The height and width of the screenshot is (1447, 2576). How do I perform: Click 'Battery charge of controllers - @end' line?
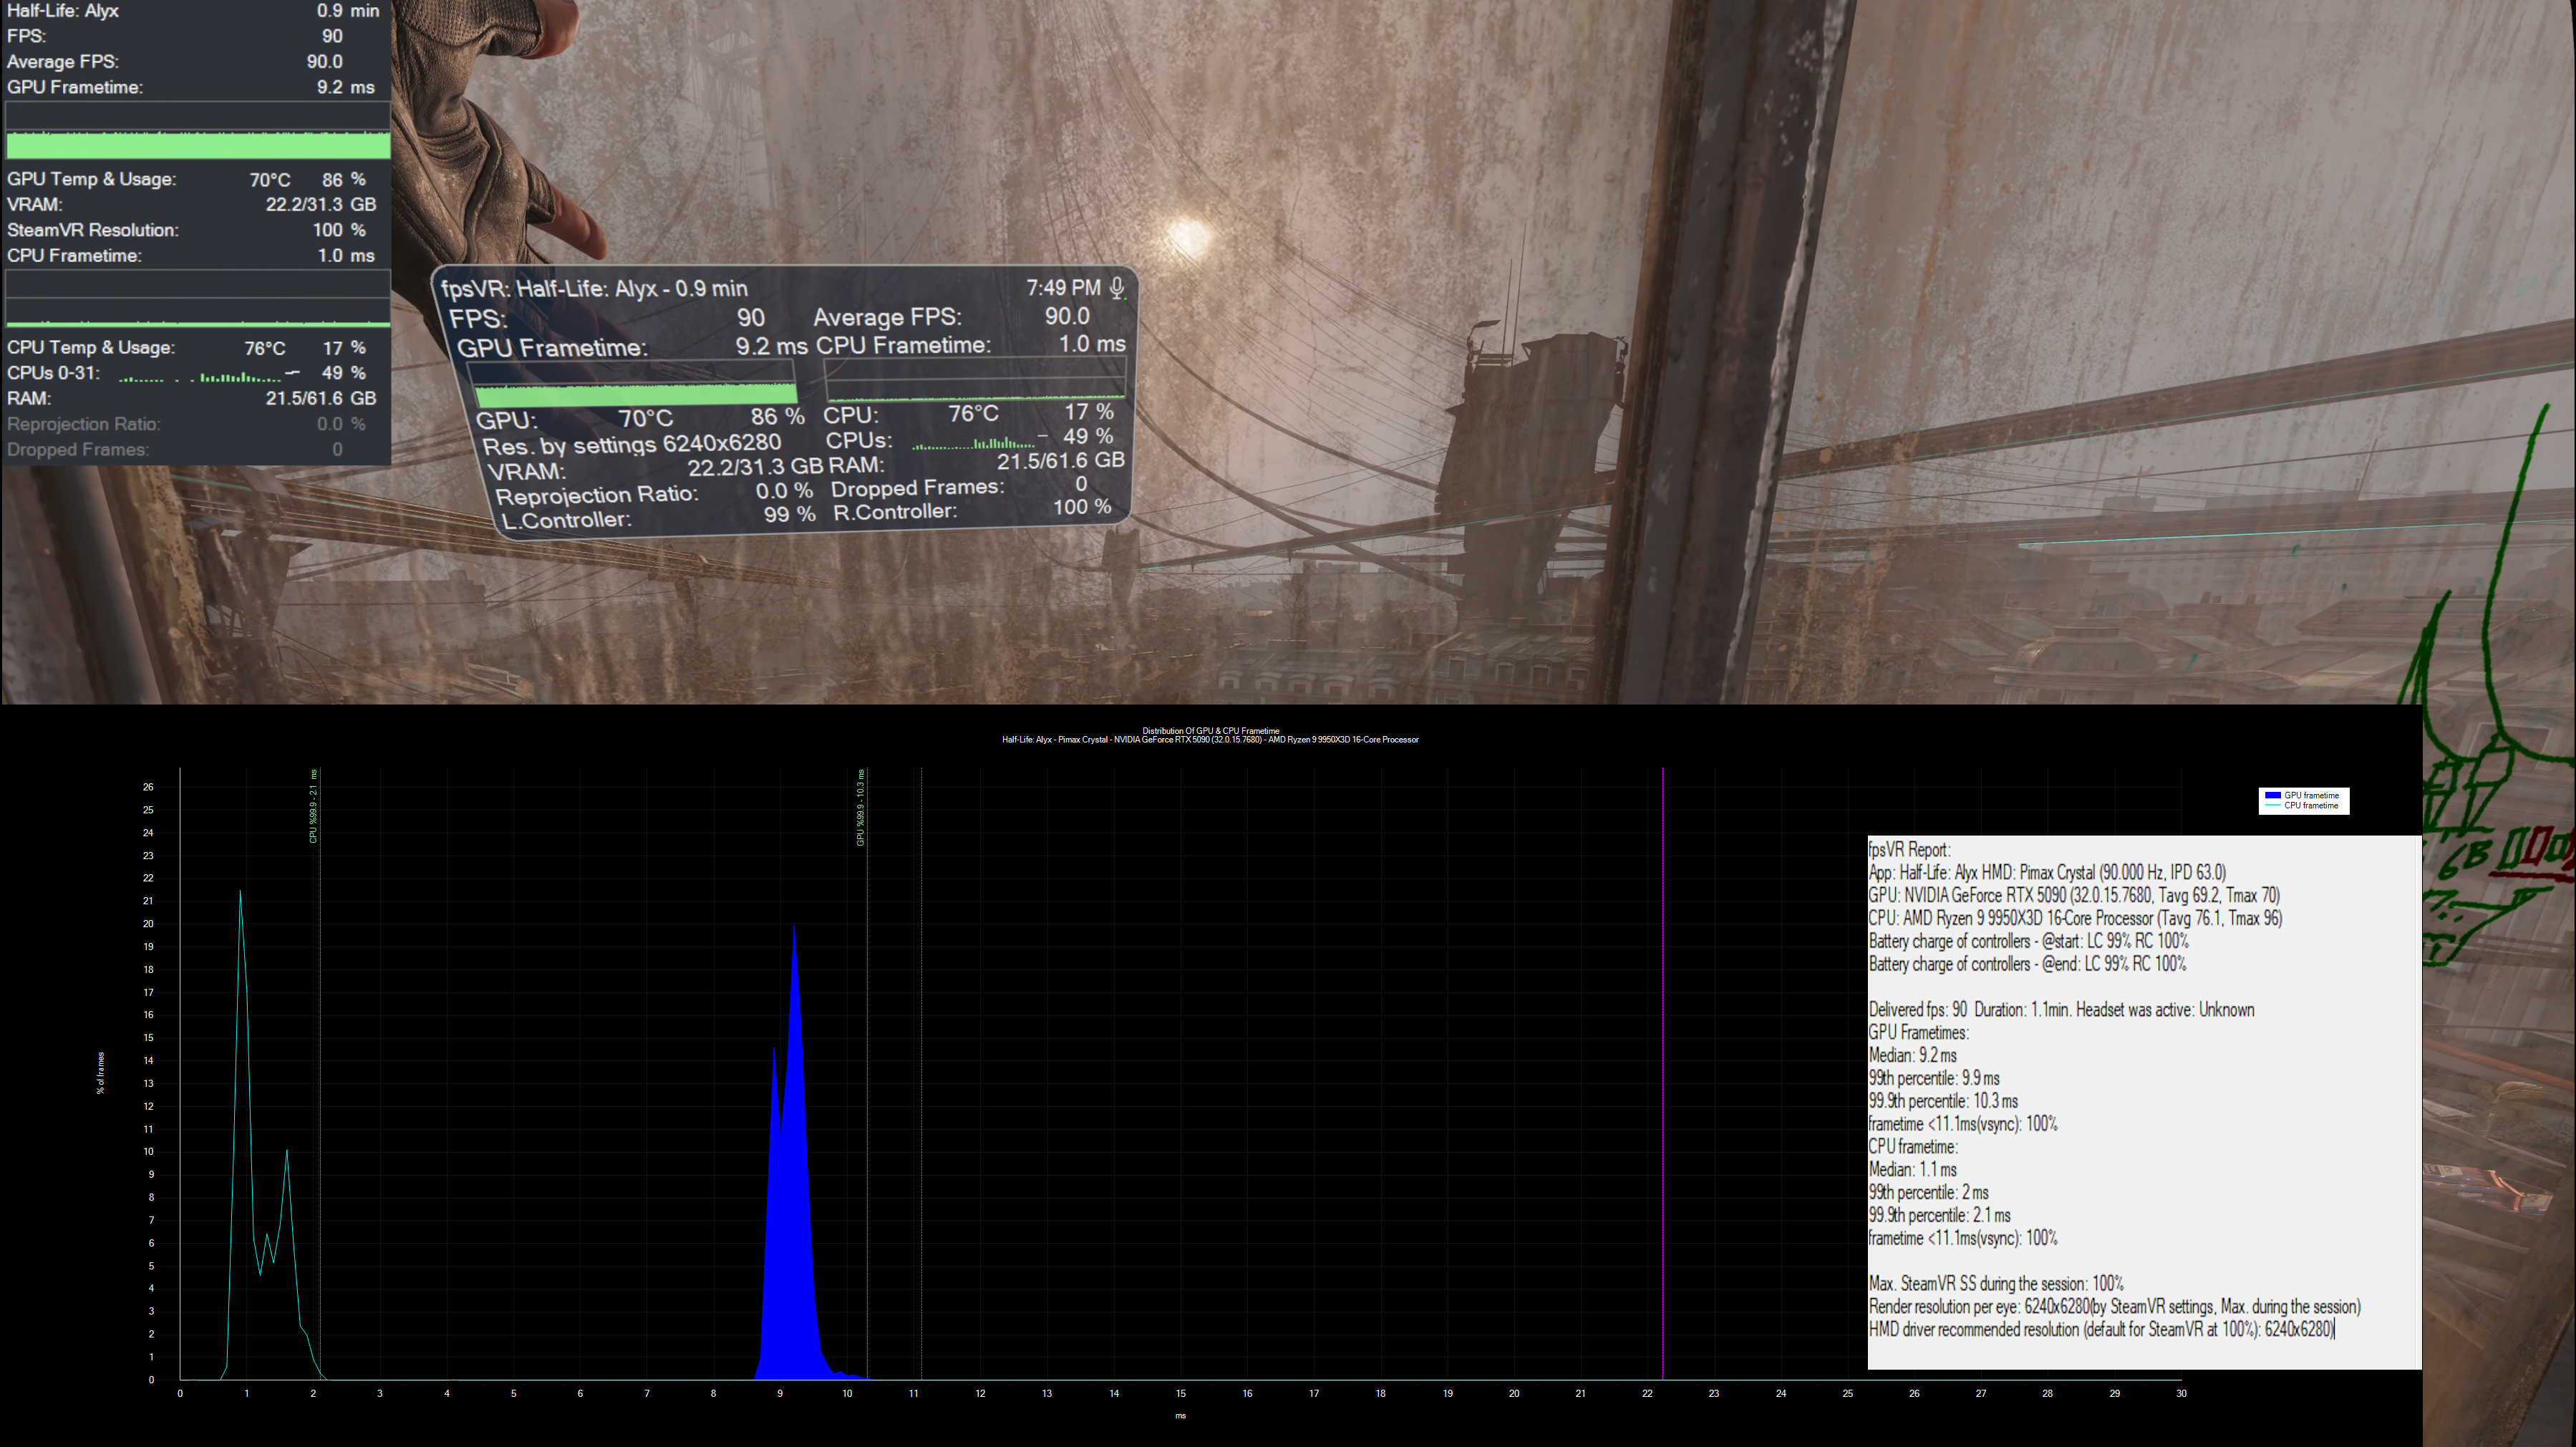coord(2027,965)
